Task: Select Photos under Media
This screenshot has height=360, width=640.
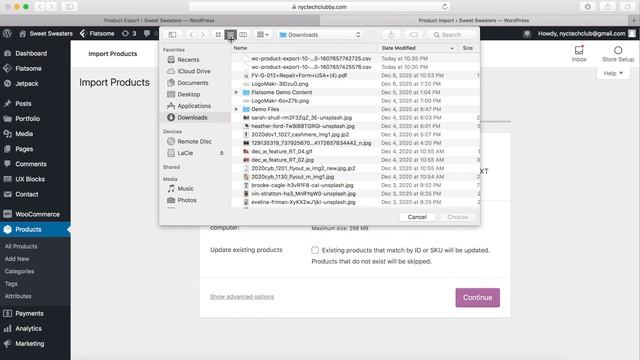Action: [187, 200]
